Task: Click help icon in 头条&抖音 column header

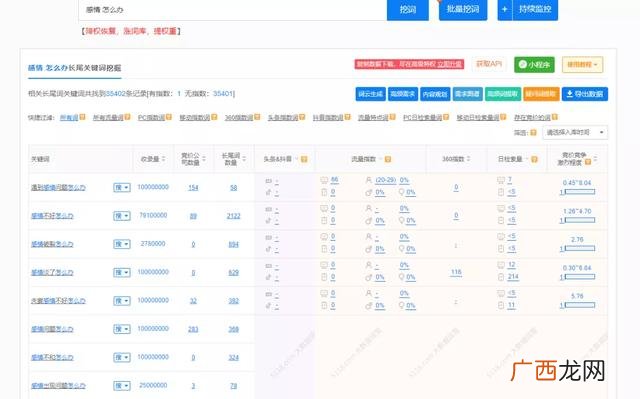Action: point(304,159)
